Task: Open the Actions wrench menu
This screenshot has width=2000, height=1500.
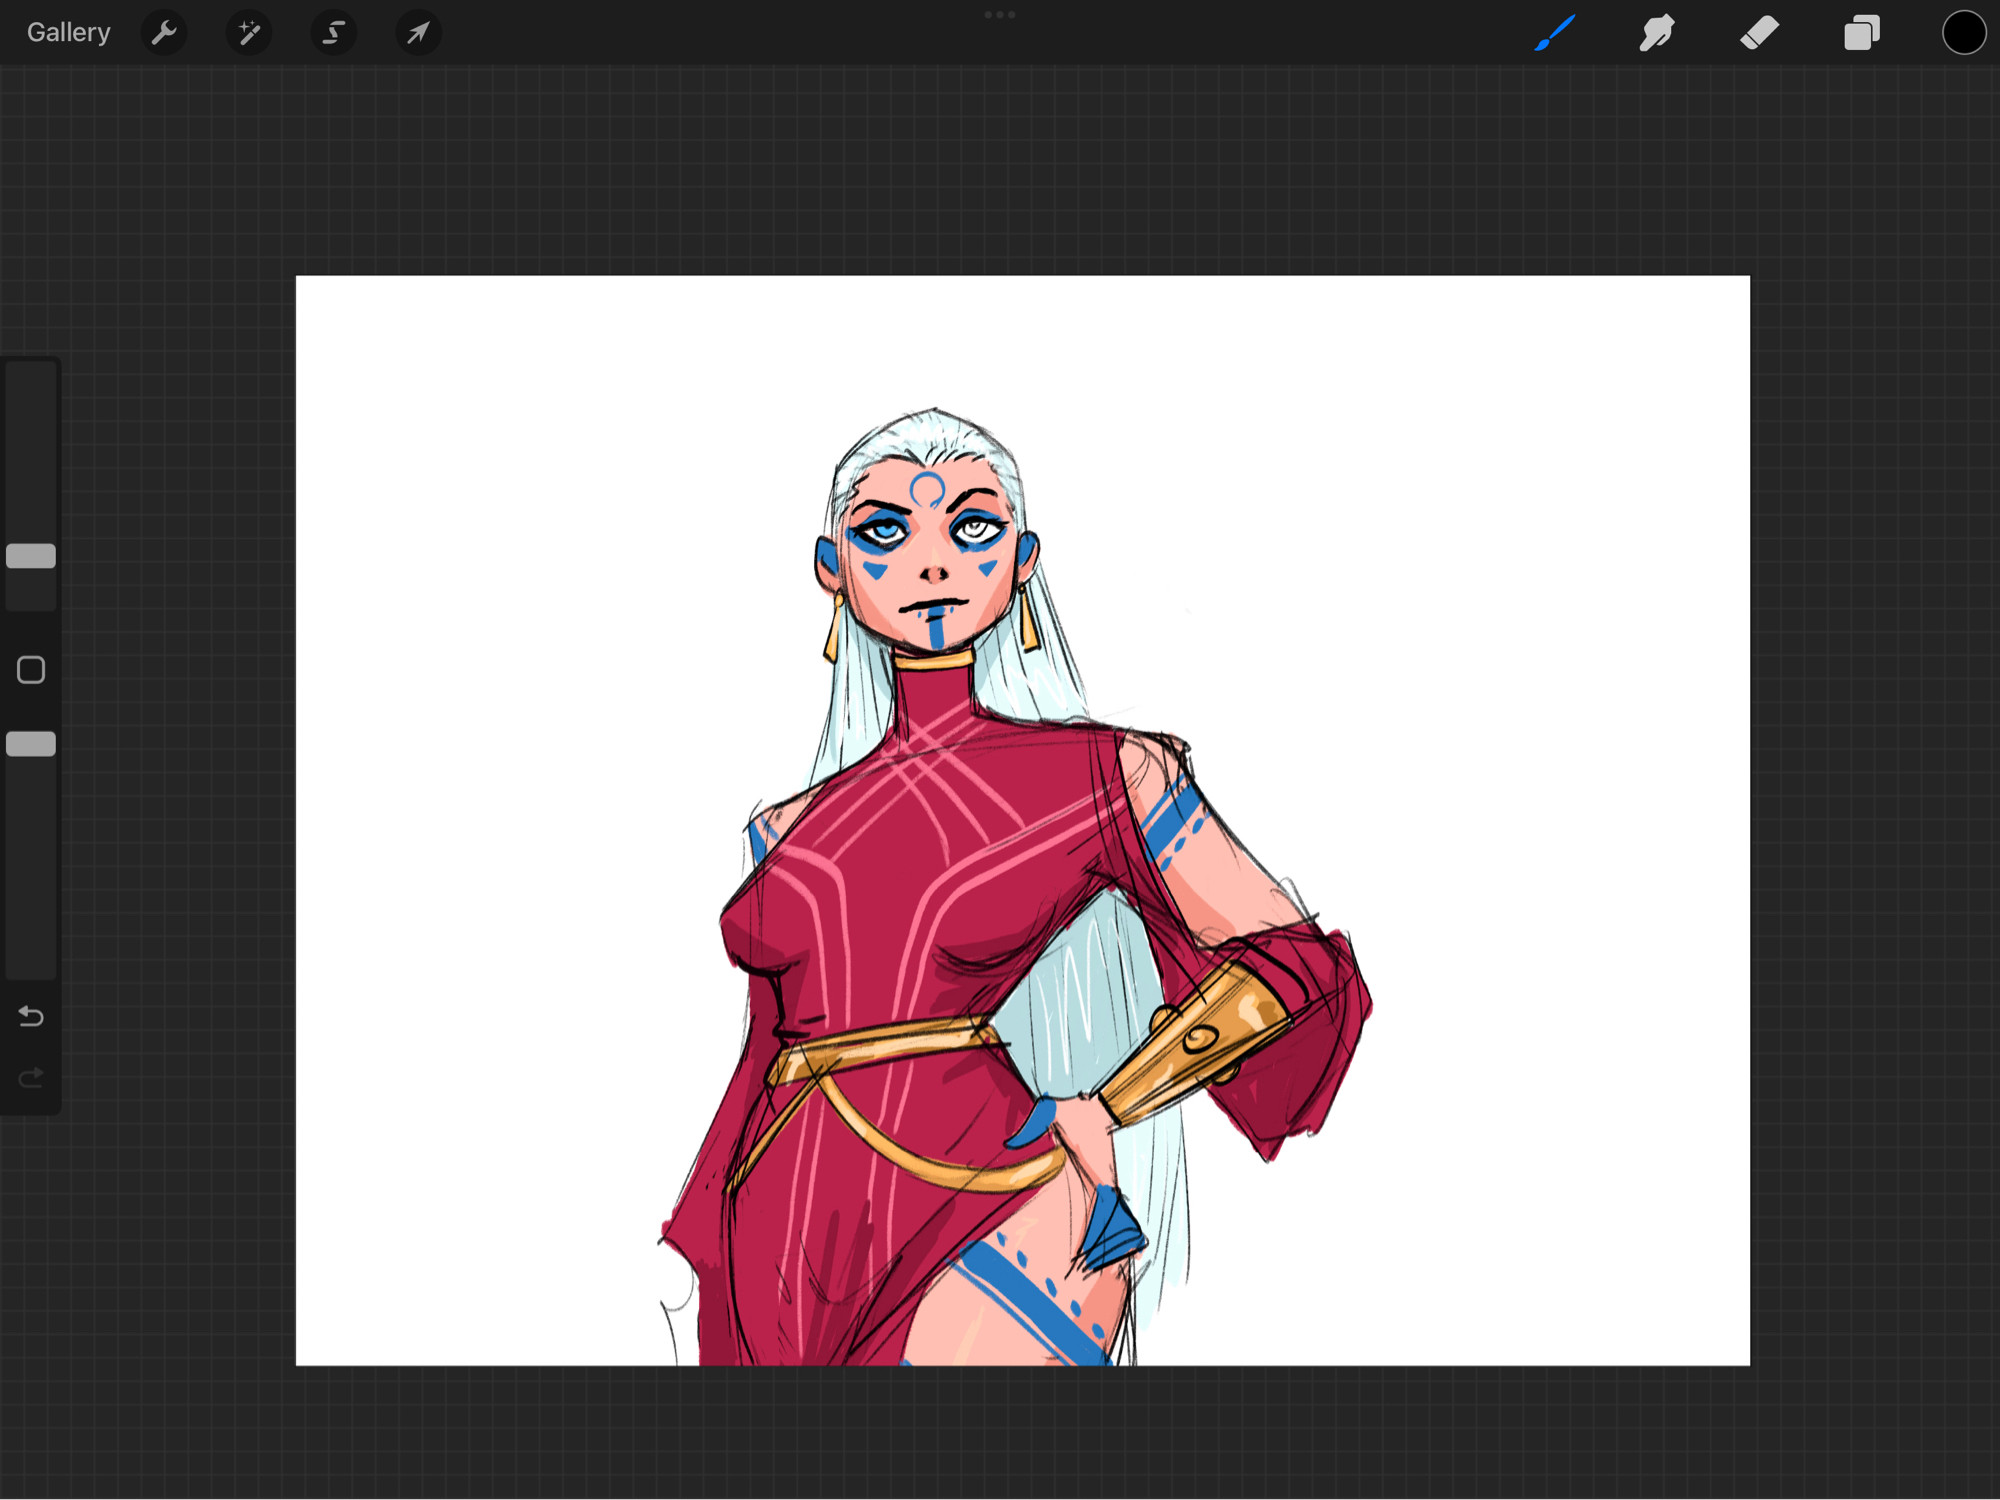Action: [164, 33]
